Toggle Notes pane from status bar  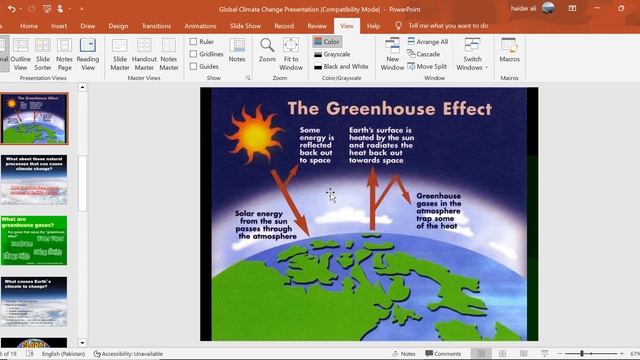point(404,353)
